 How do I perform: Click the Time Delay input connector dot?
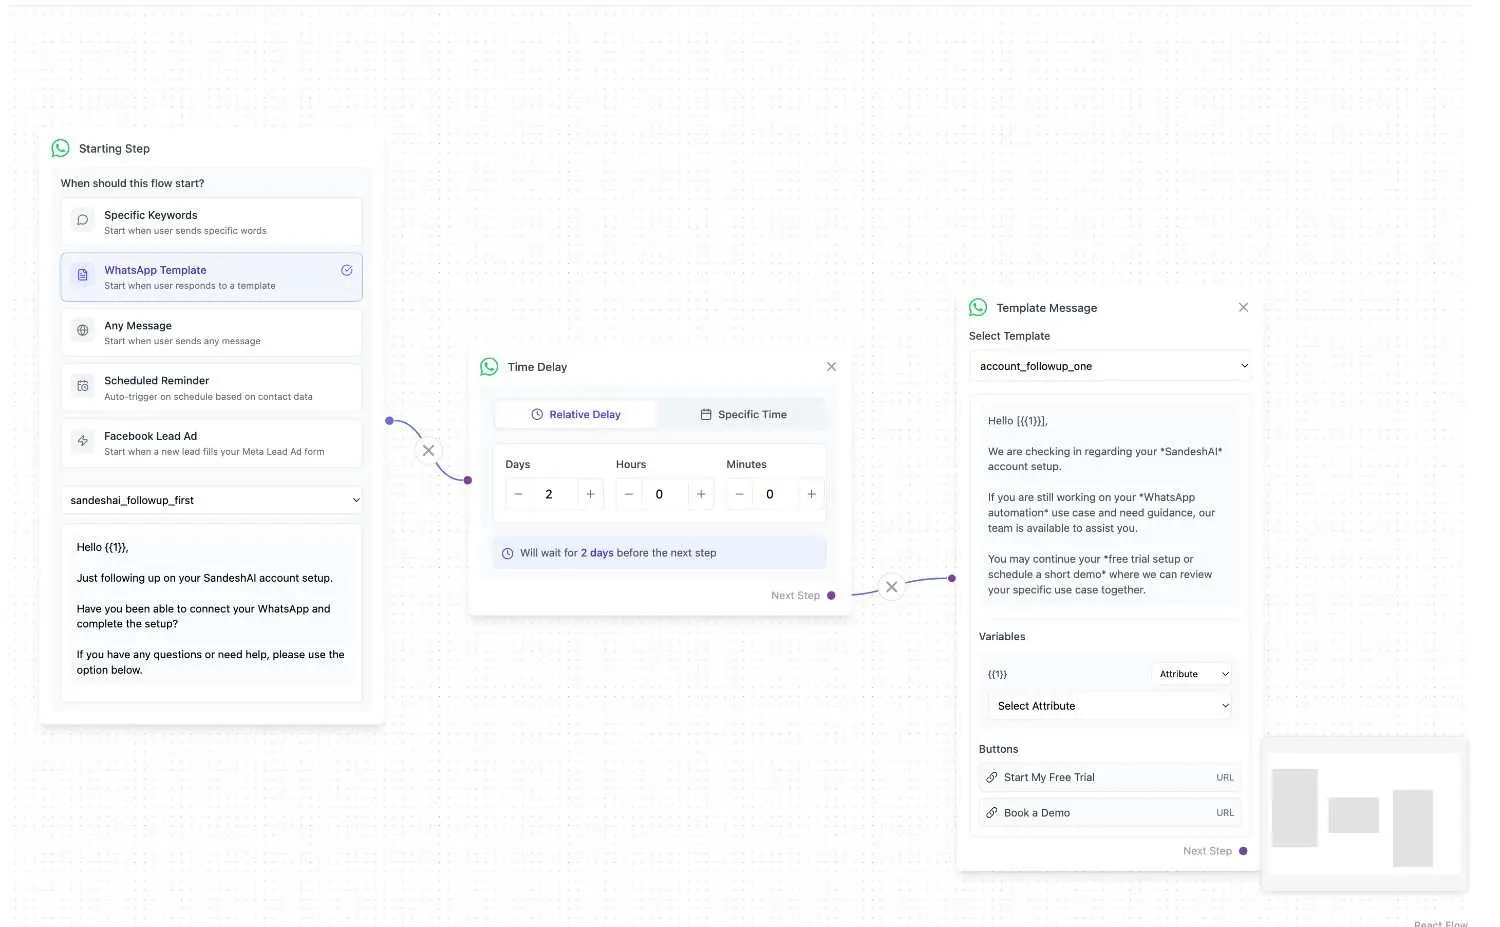(x=468, y=480)
